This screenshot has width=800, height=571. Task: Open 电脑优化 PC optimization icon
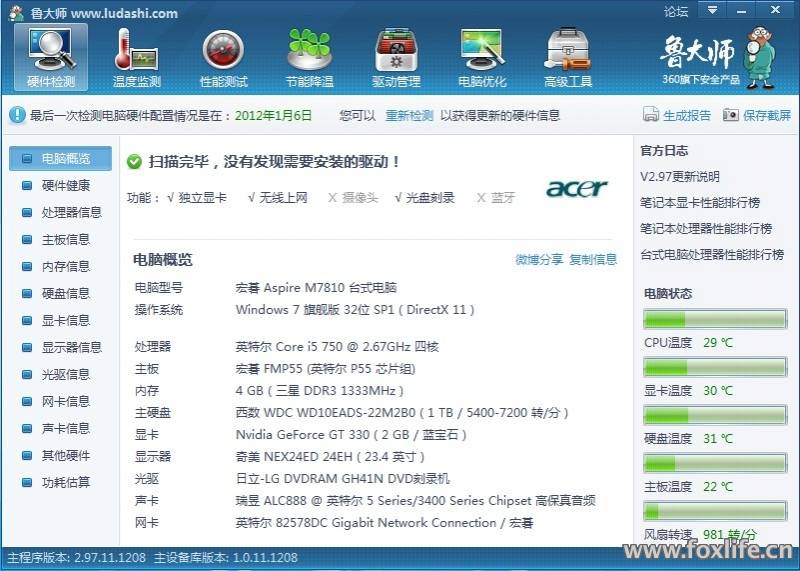[482, 56]
